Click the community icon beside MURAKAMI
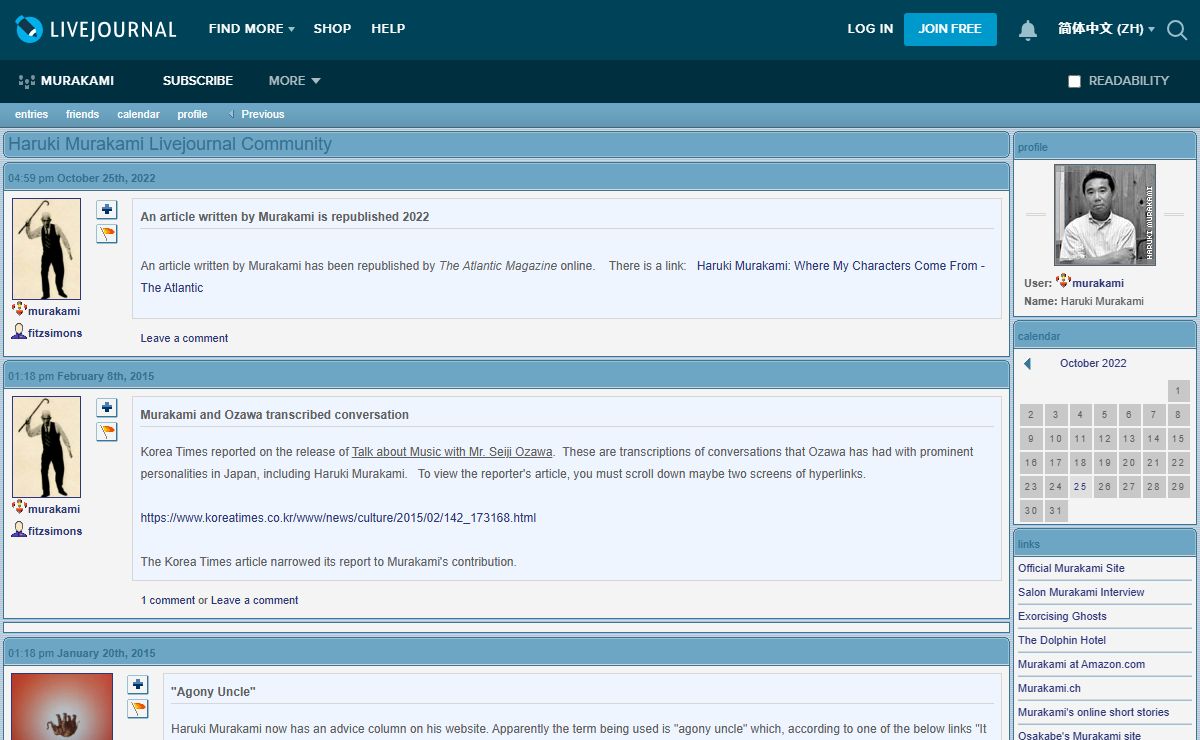The height and width of the screenshot is (740, 1200). click(26, 81)
